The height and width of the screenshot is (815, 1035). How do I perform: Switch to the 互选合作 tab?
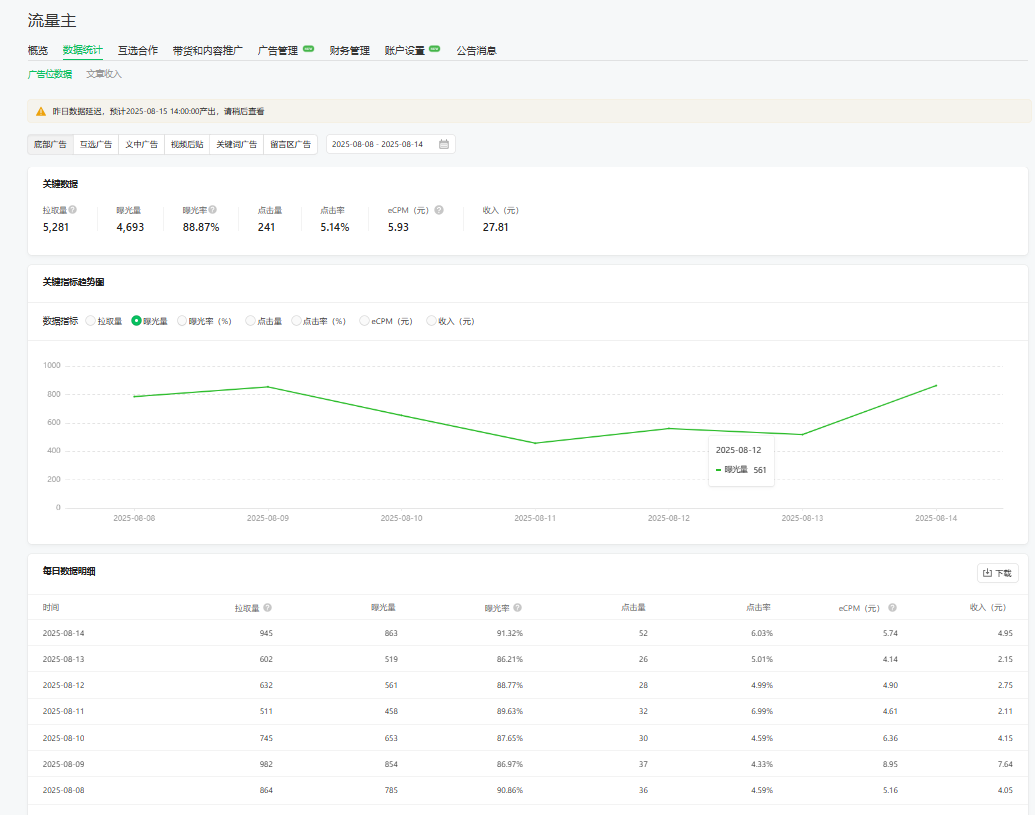point(138,51)
